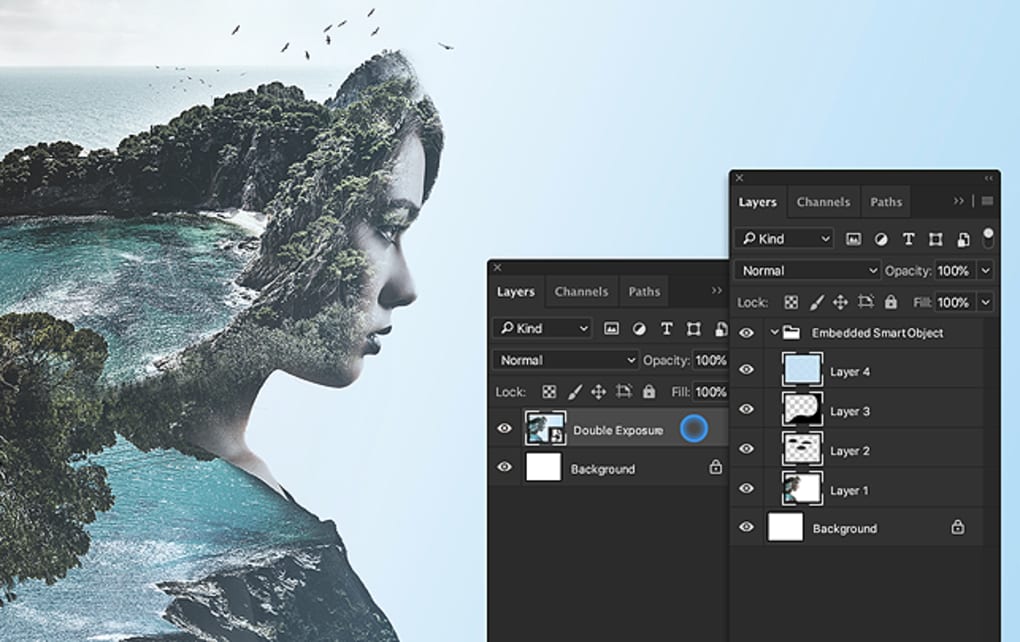
Task: Select the type layers filter icon
Action: pos(908,238)
